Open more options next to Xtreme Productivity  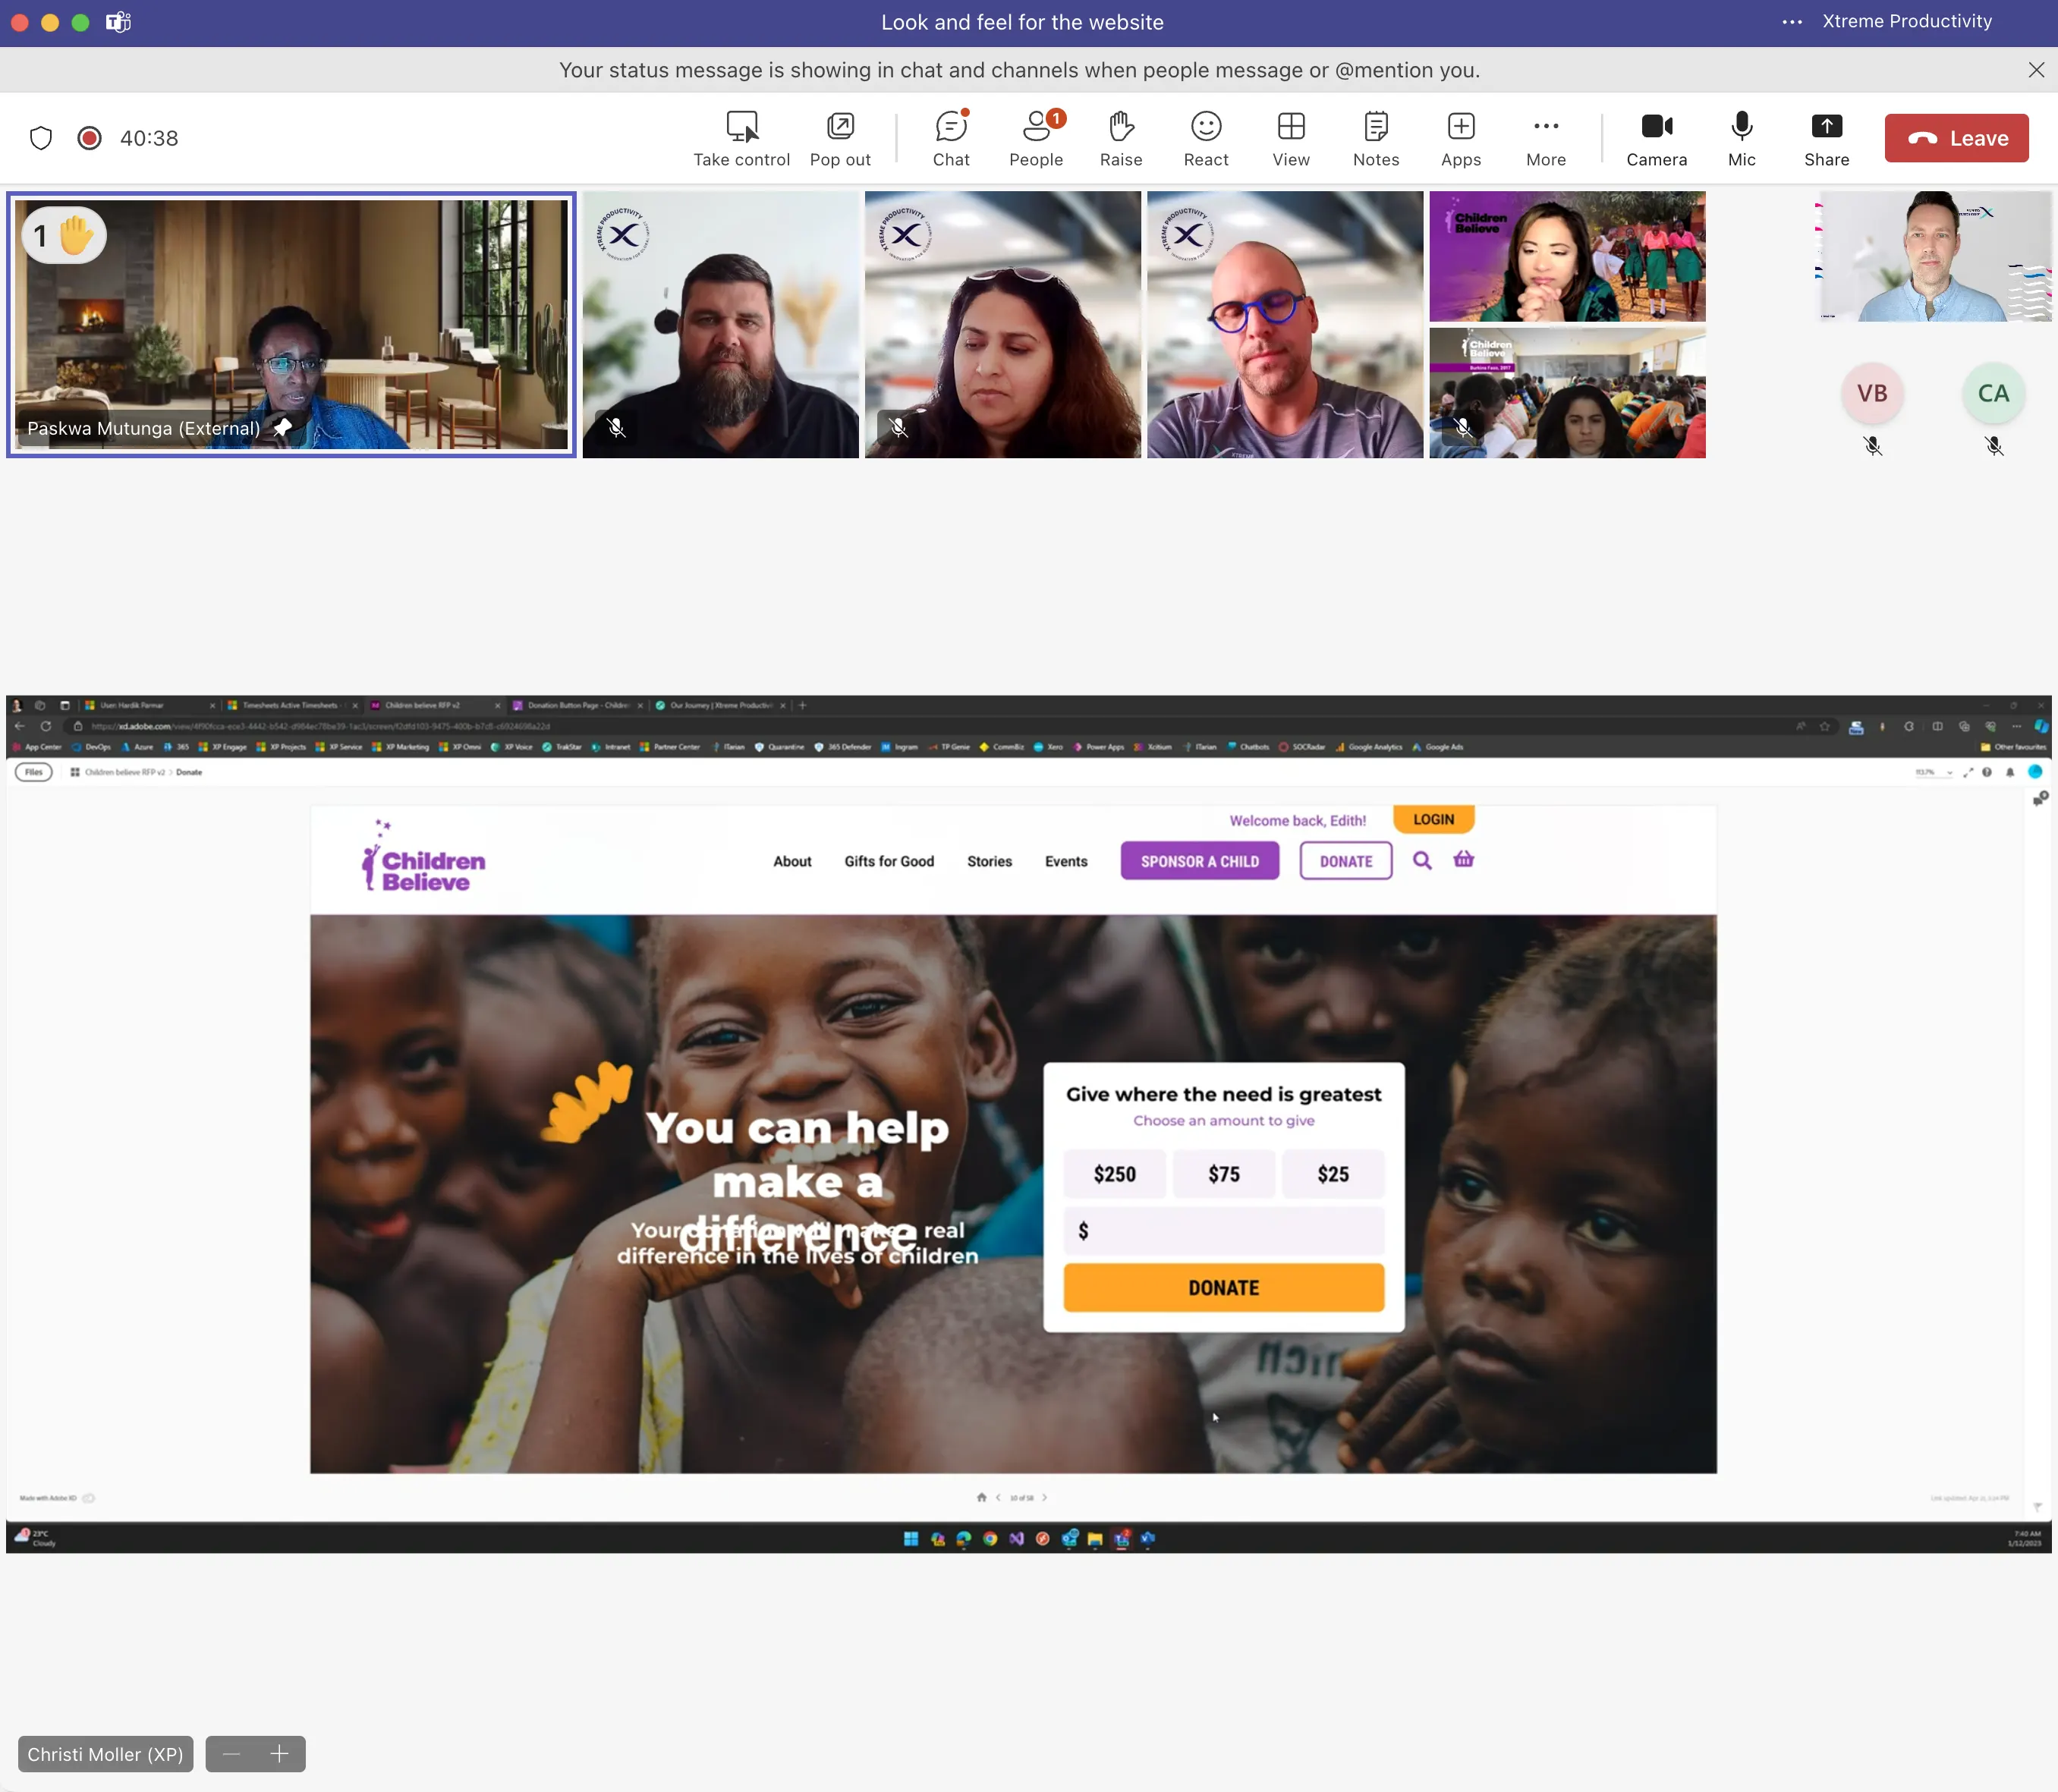1791,21
